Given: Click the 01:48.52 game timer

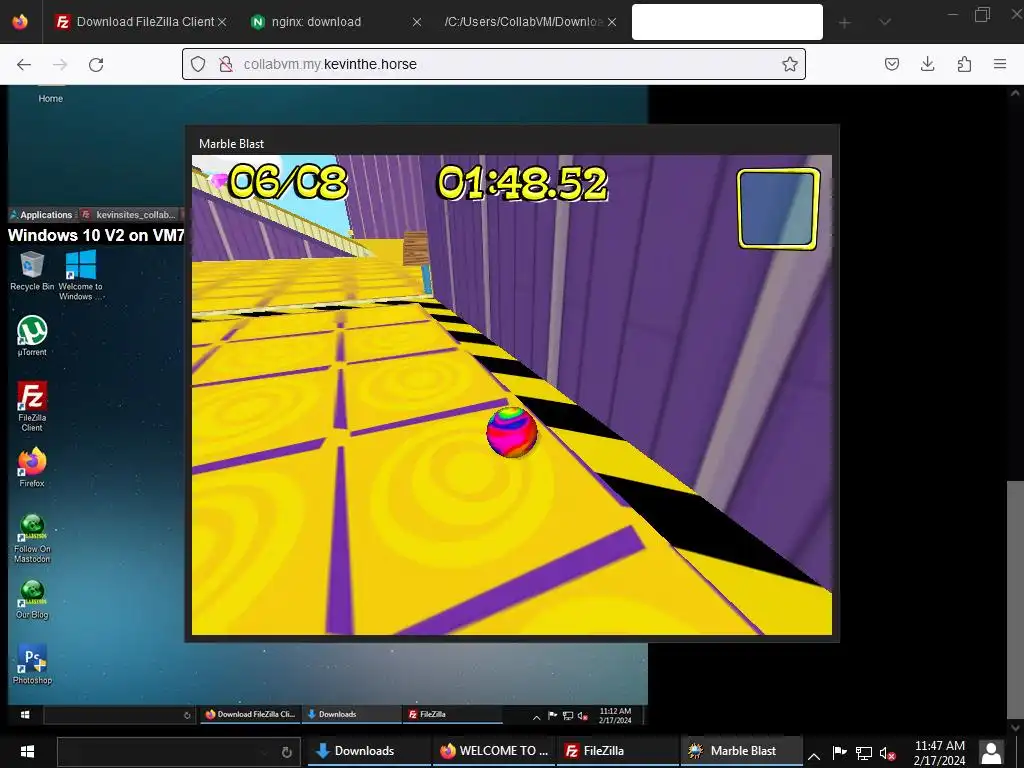Looking at the screenshot, I should tap(522, 182).
